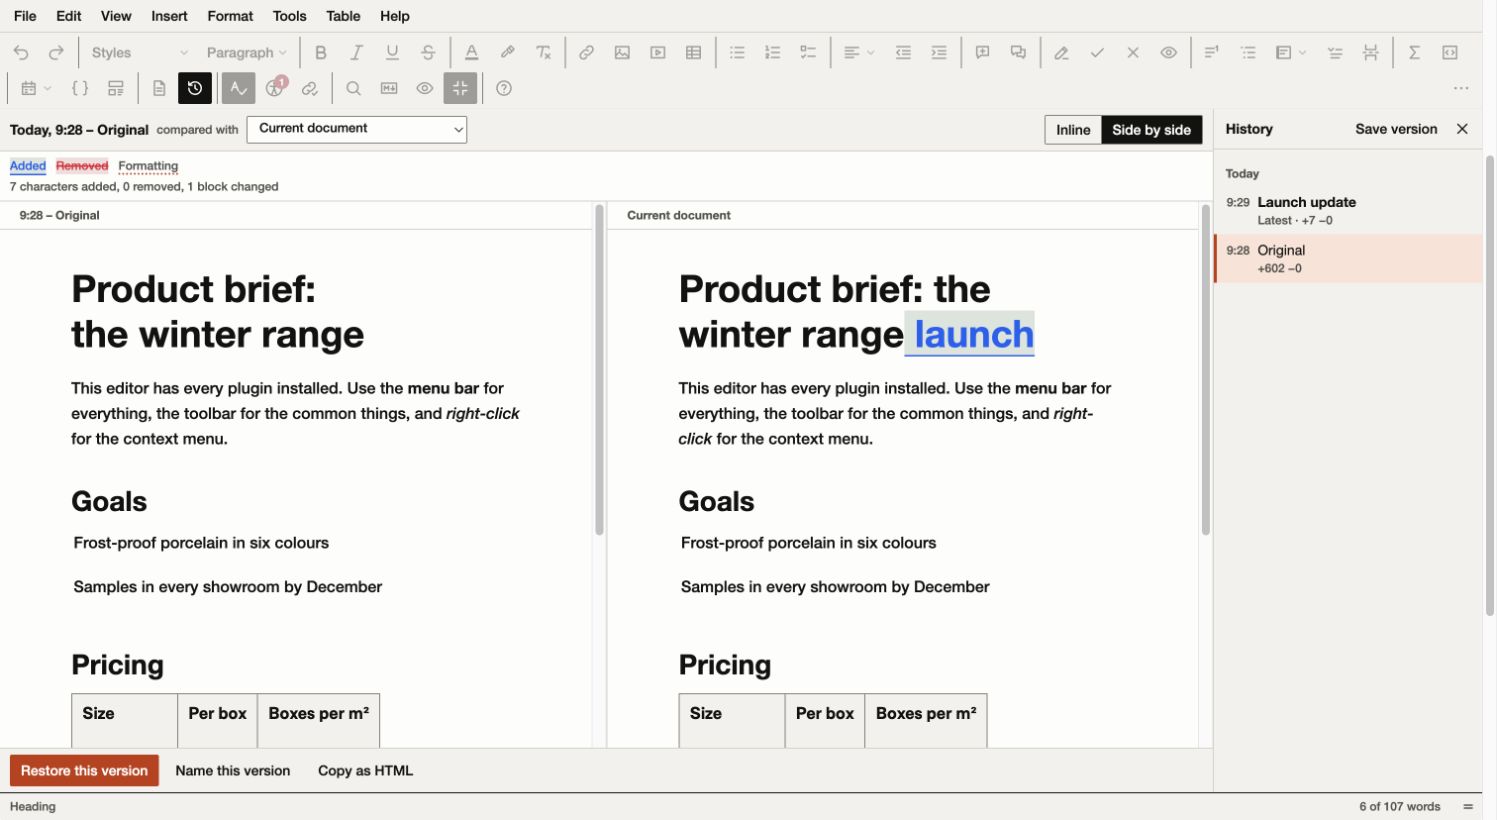This screenshot has width=1497, height=820.
Task: Switch comparison to Inline view
Action: (x=1073, y=130)
